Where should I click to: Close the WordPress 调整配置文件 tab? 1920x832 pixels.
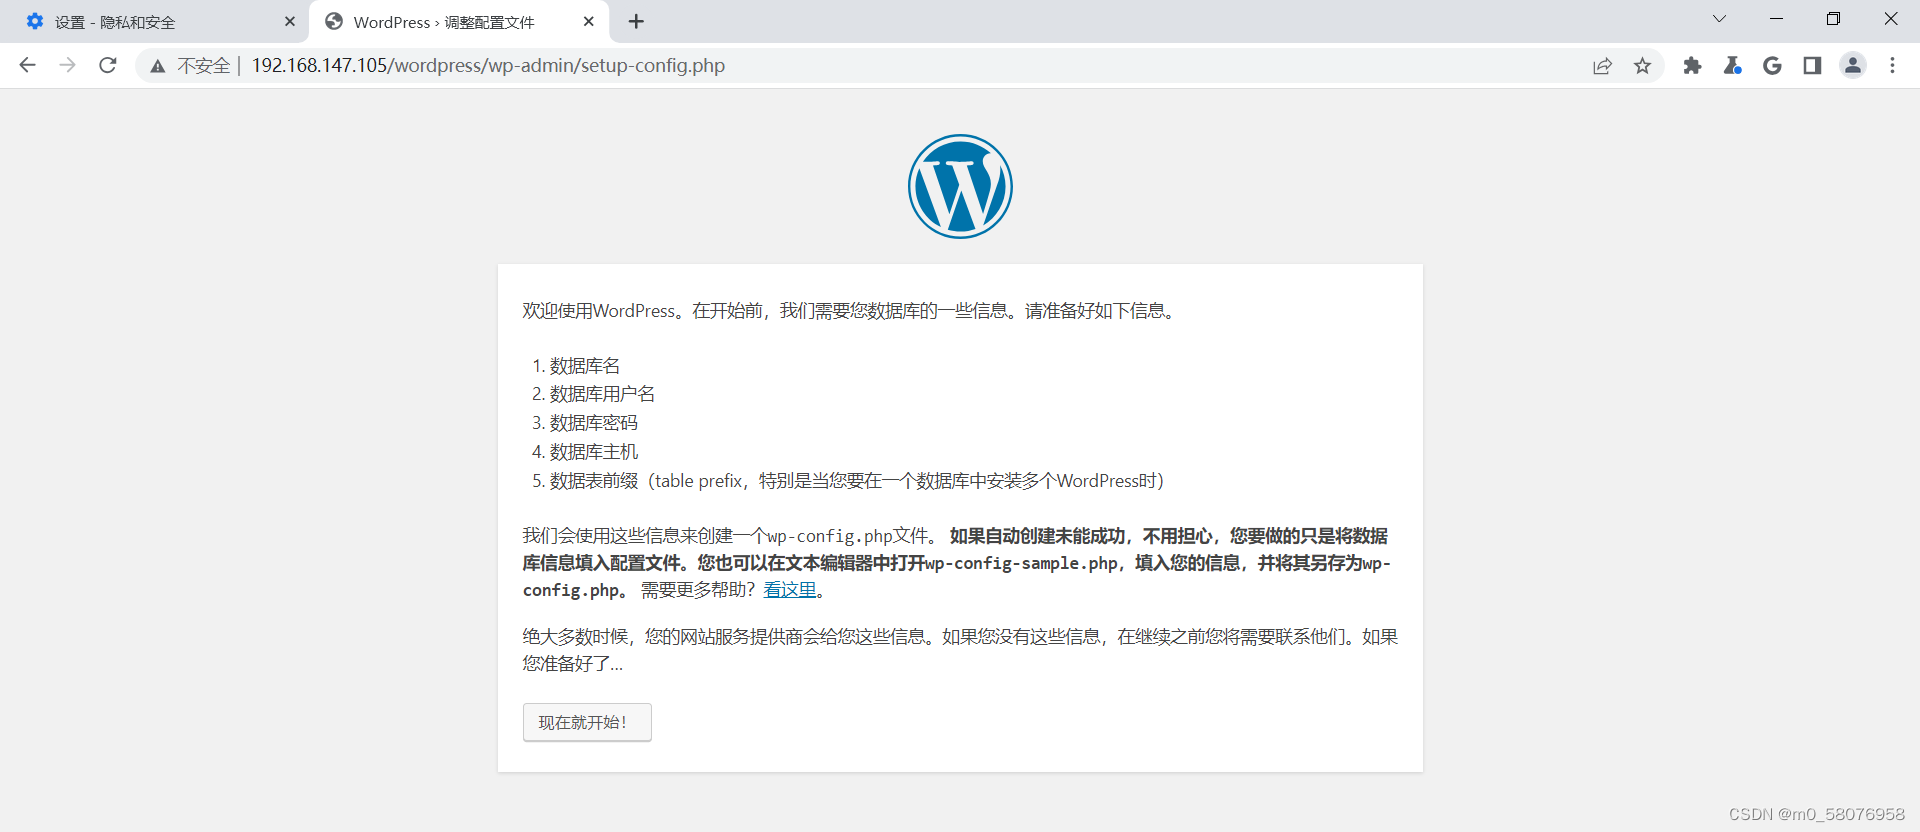click(588, 21)
